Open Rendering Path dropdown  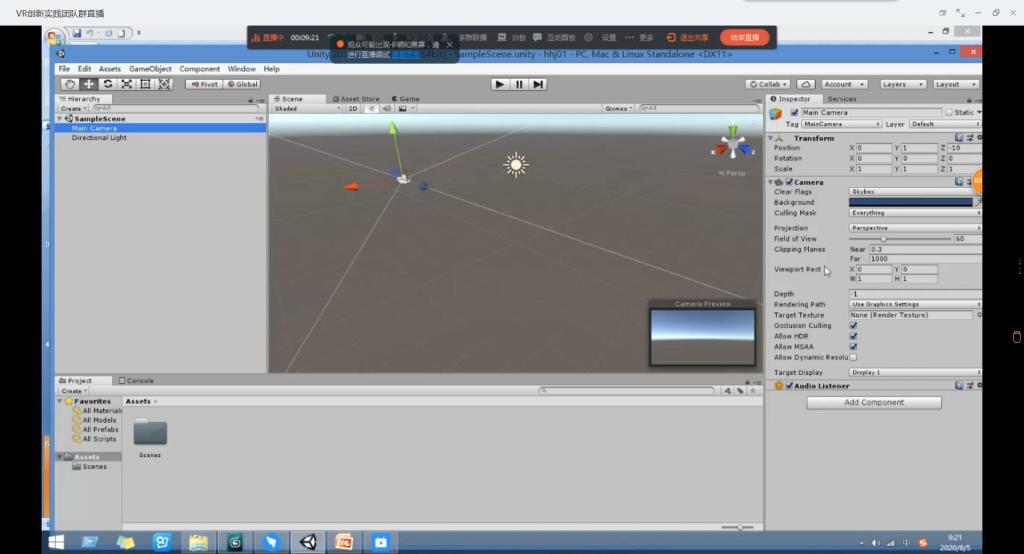click(x=915, y=304)
